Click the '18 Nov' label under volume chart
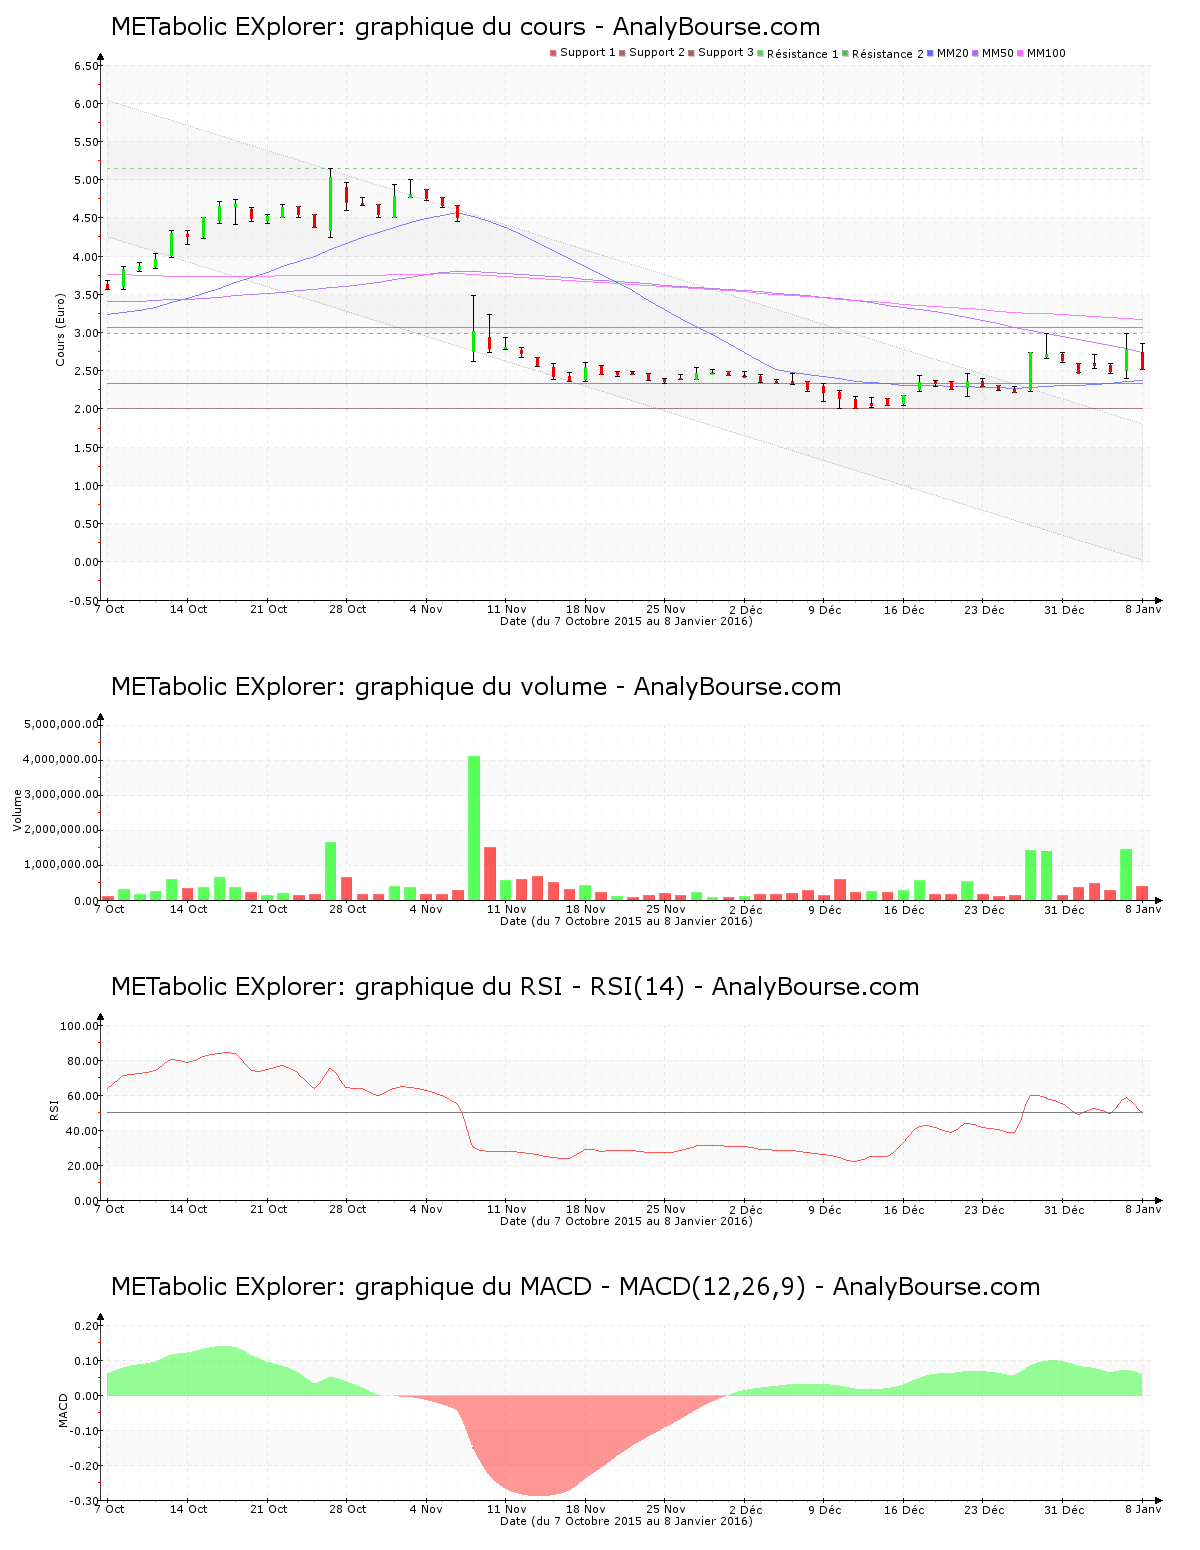 (586, 909)
